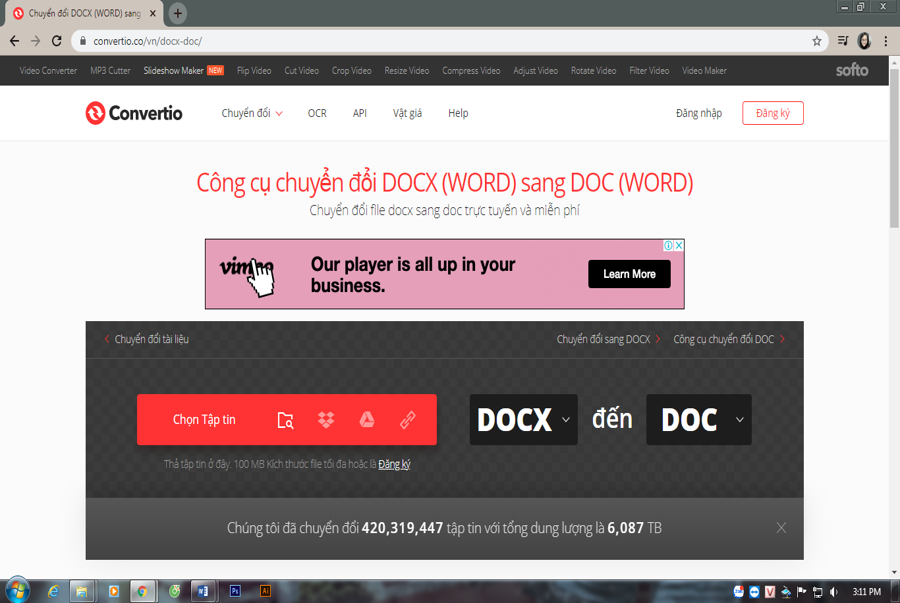Screen dimensions: 900x603
Task: Click the softo brand link
Action: click(852, 70)
